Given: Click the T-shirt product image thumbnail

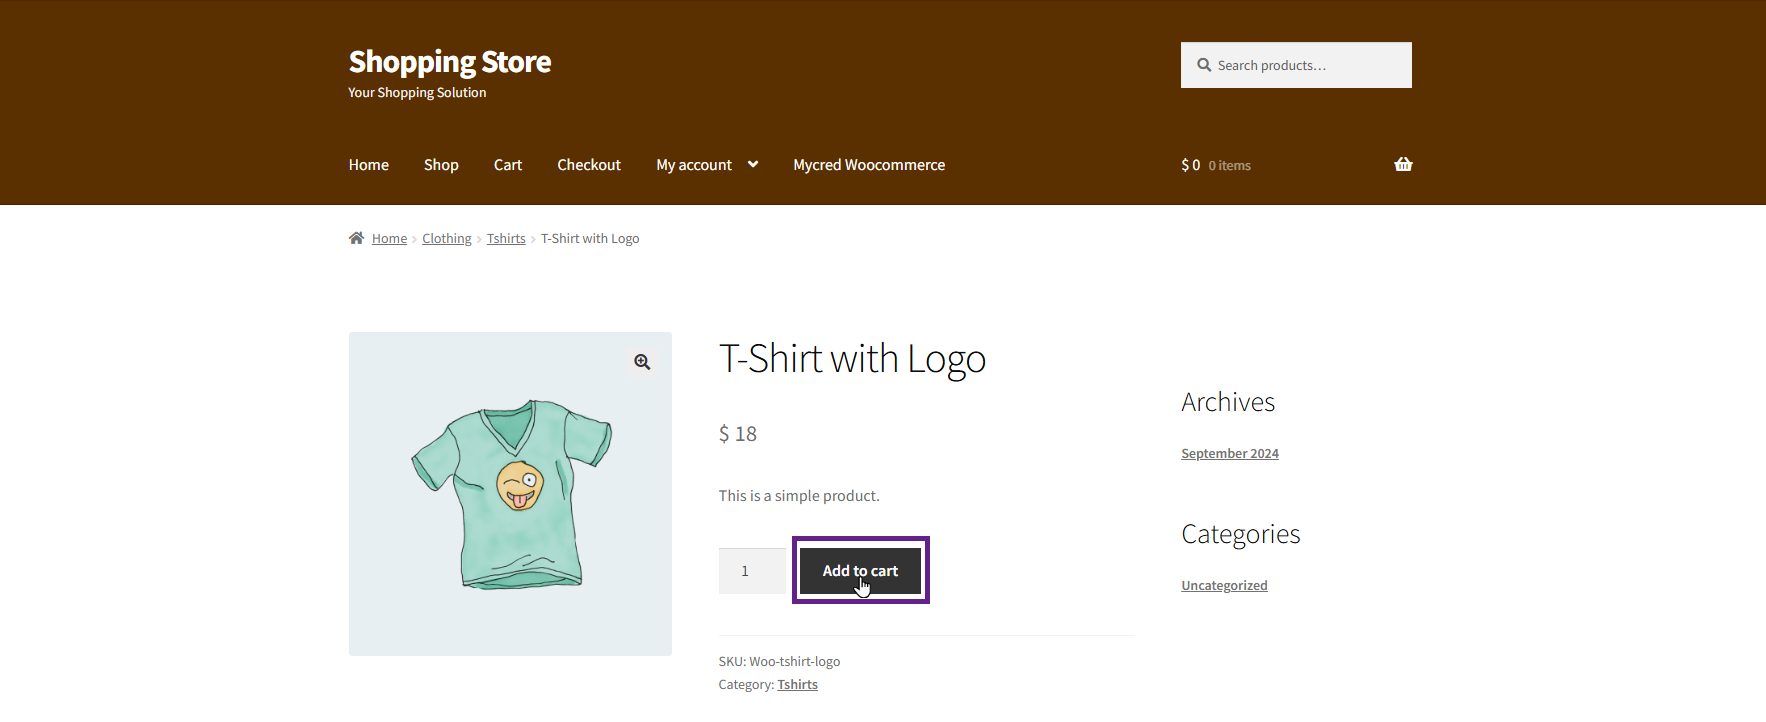Looking at the screenshot, I should 510,495.
